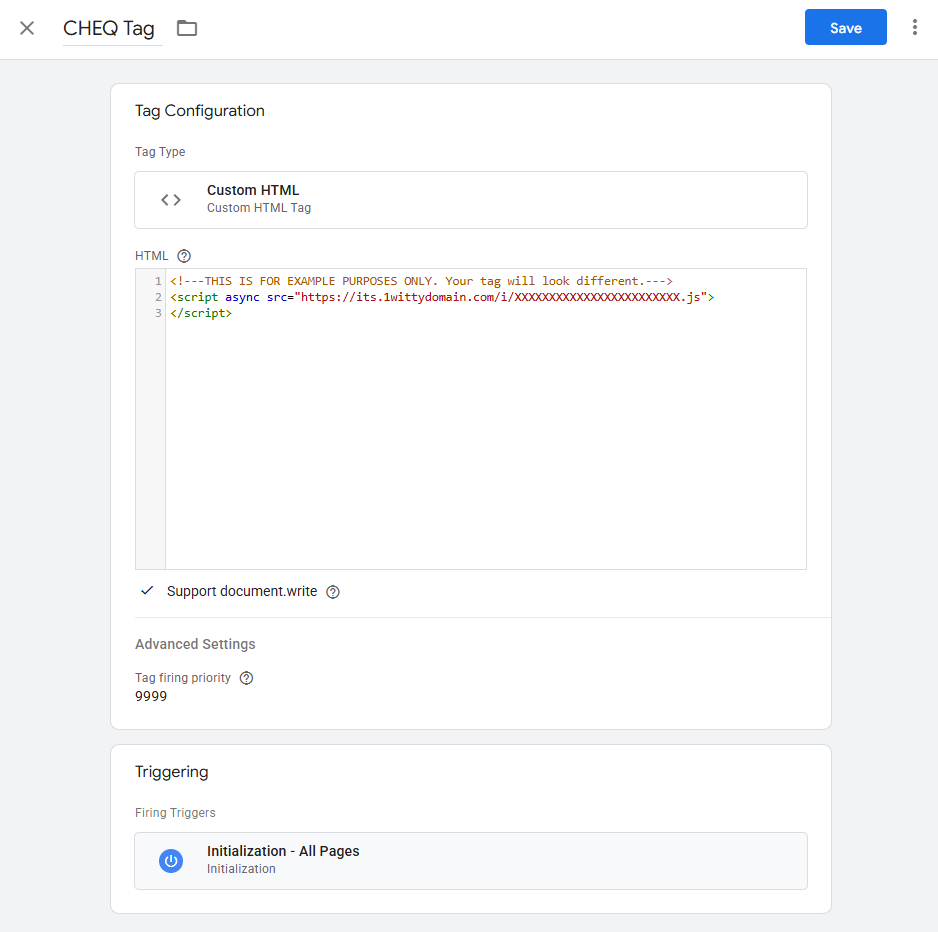
Task: Close the tag editor with X icon
Action: (27, 28)
